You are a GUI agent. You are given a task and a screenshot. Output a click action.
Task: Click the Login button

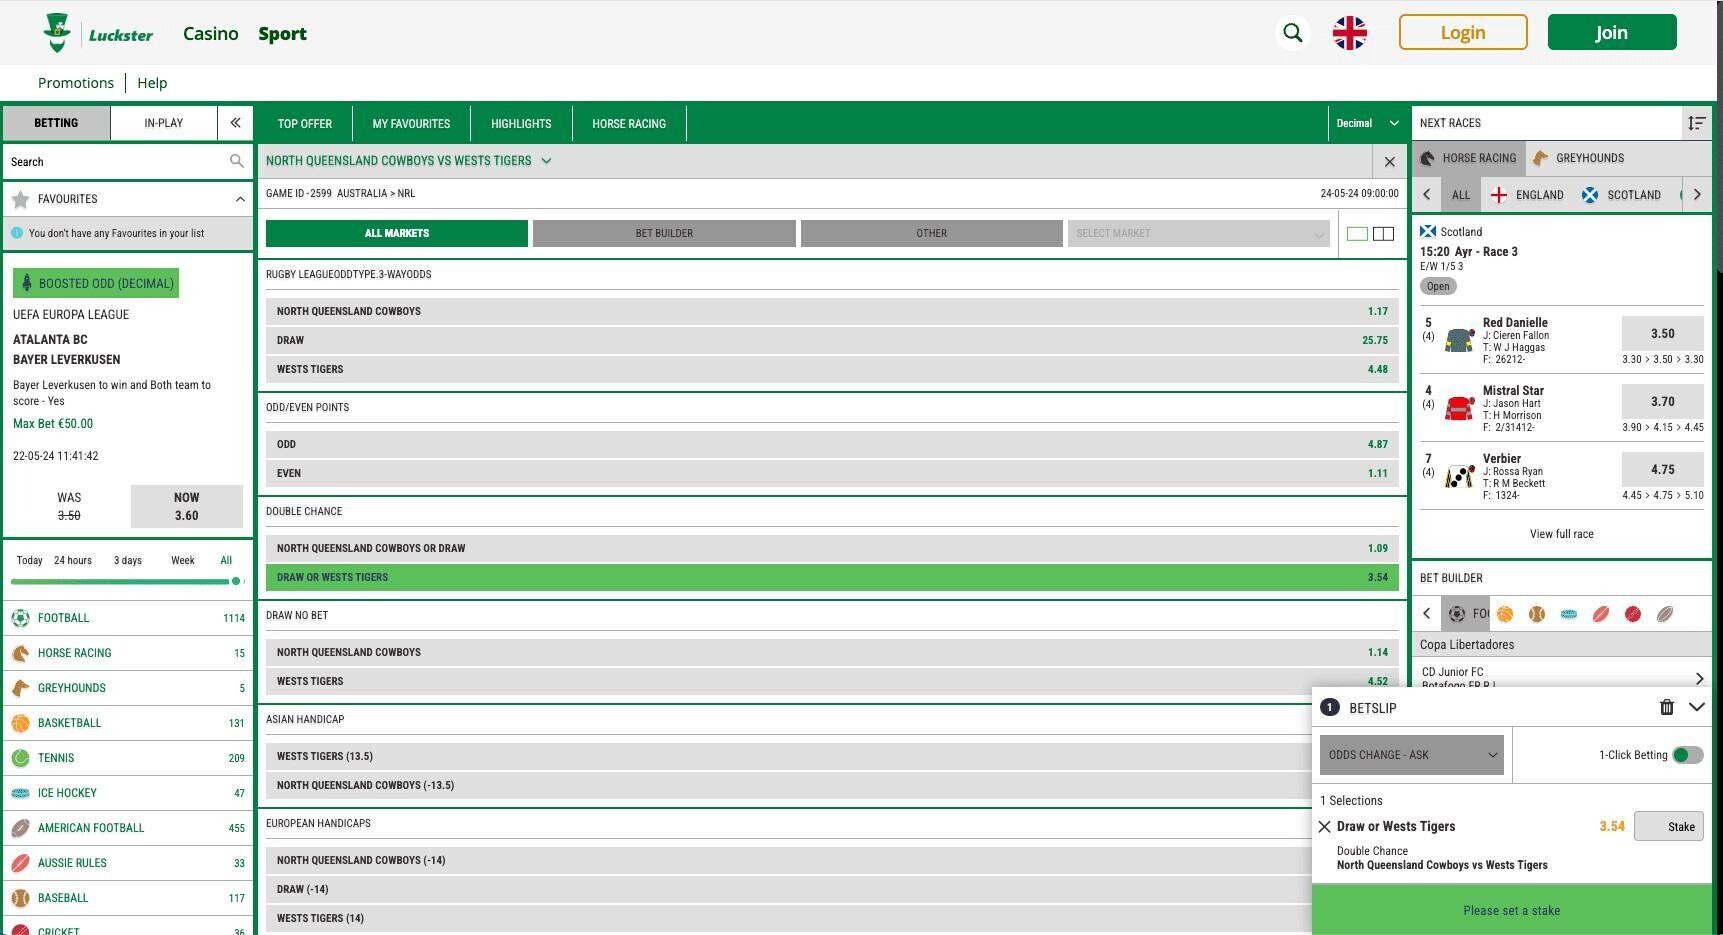(x=1462, y=33)
